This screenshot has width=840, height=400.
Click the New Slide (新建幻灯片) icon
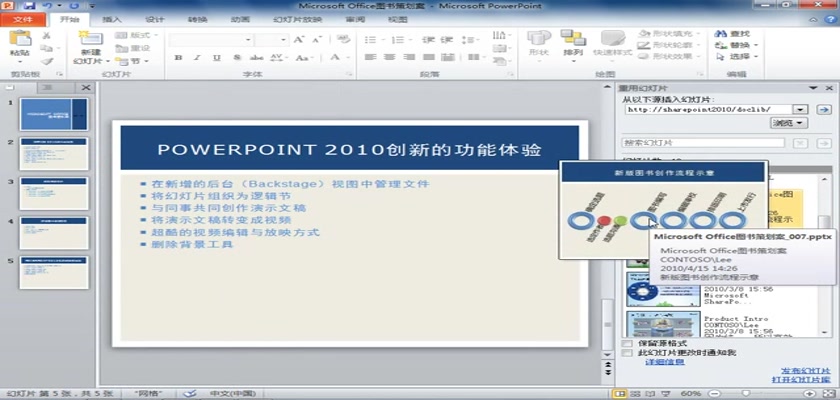click(91, 39)
